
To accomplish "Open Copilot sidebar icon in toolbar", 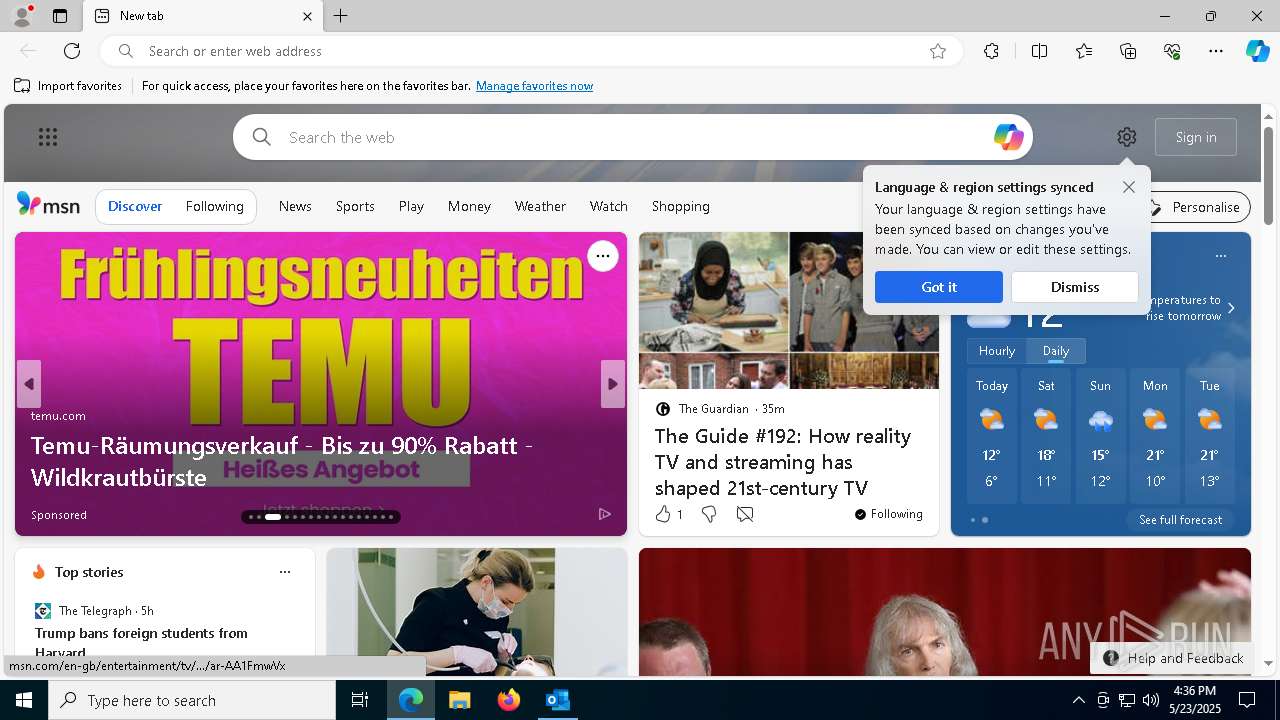I will (x=1257, y=51).
